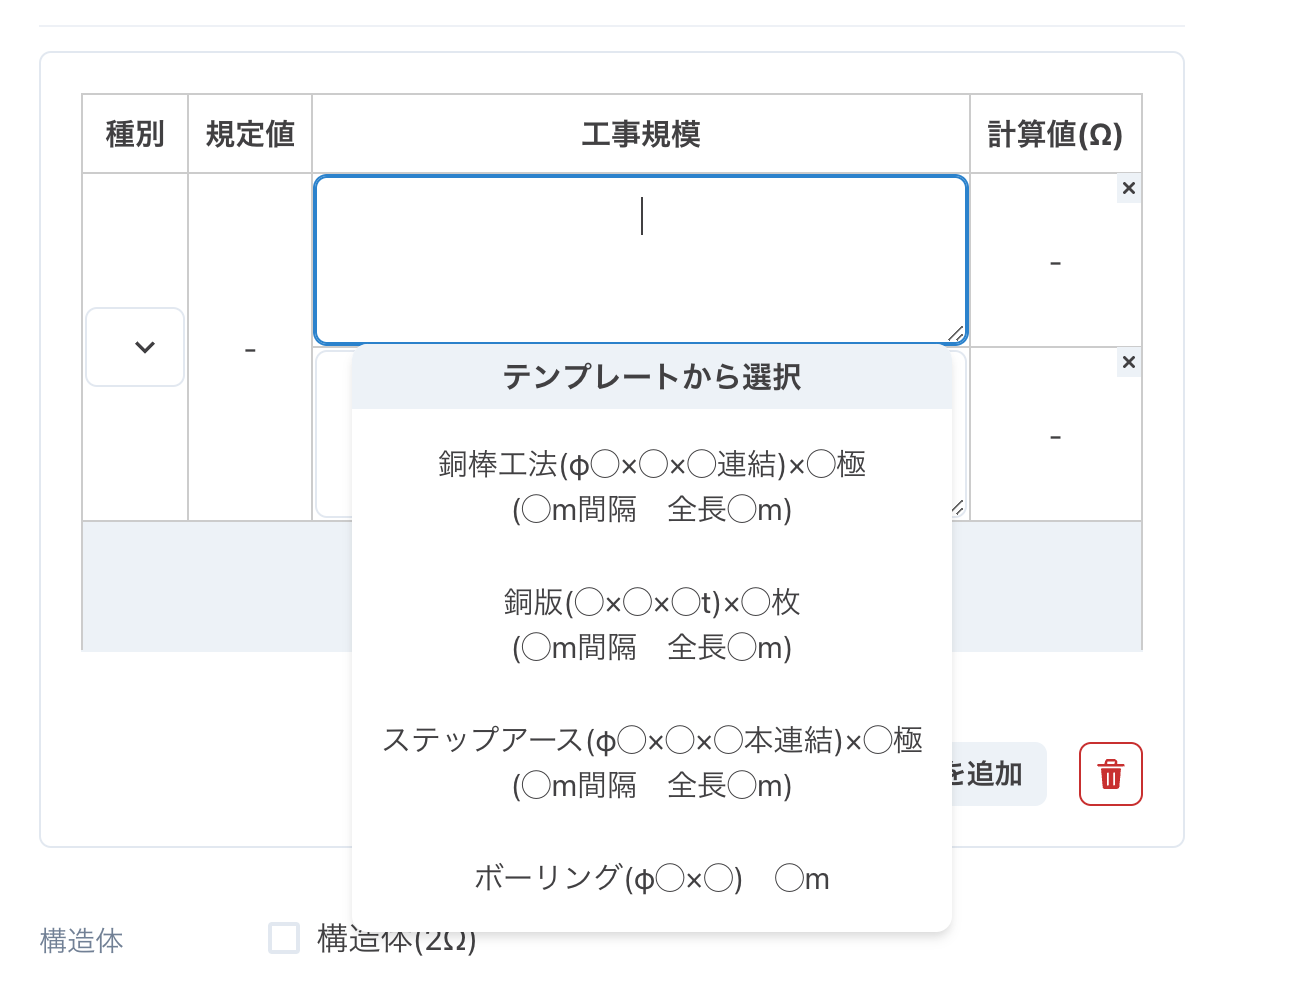The width and height of the screenshot is (1308, 994).
Task: Open the 構造体 link
Action: [80, 940]
